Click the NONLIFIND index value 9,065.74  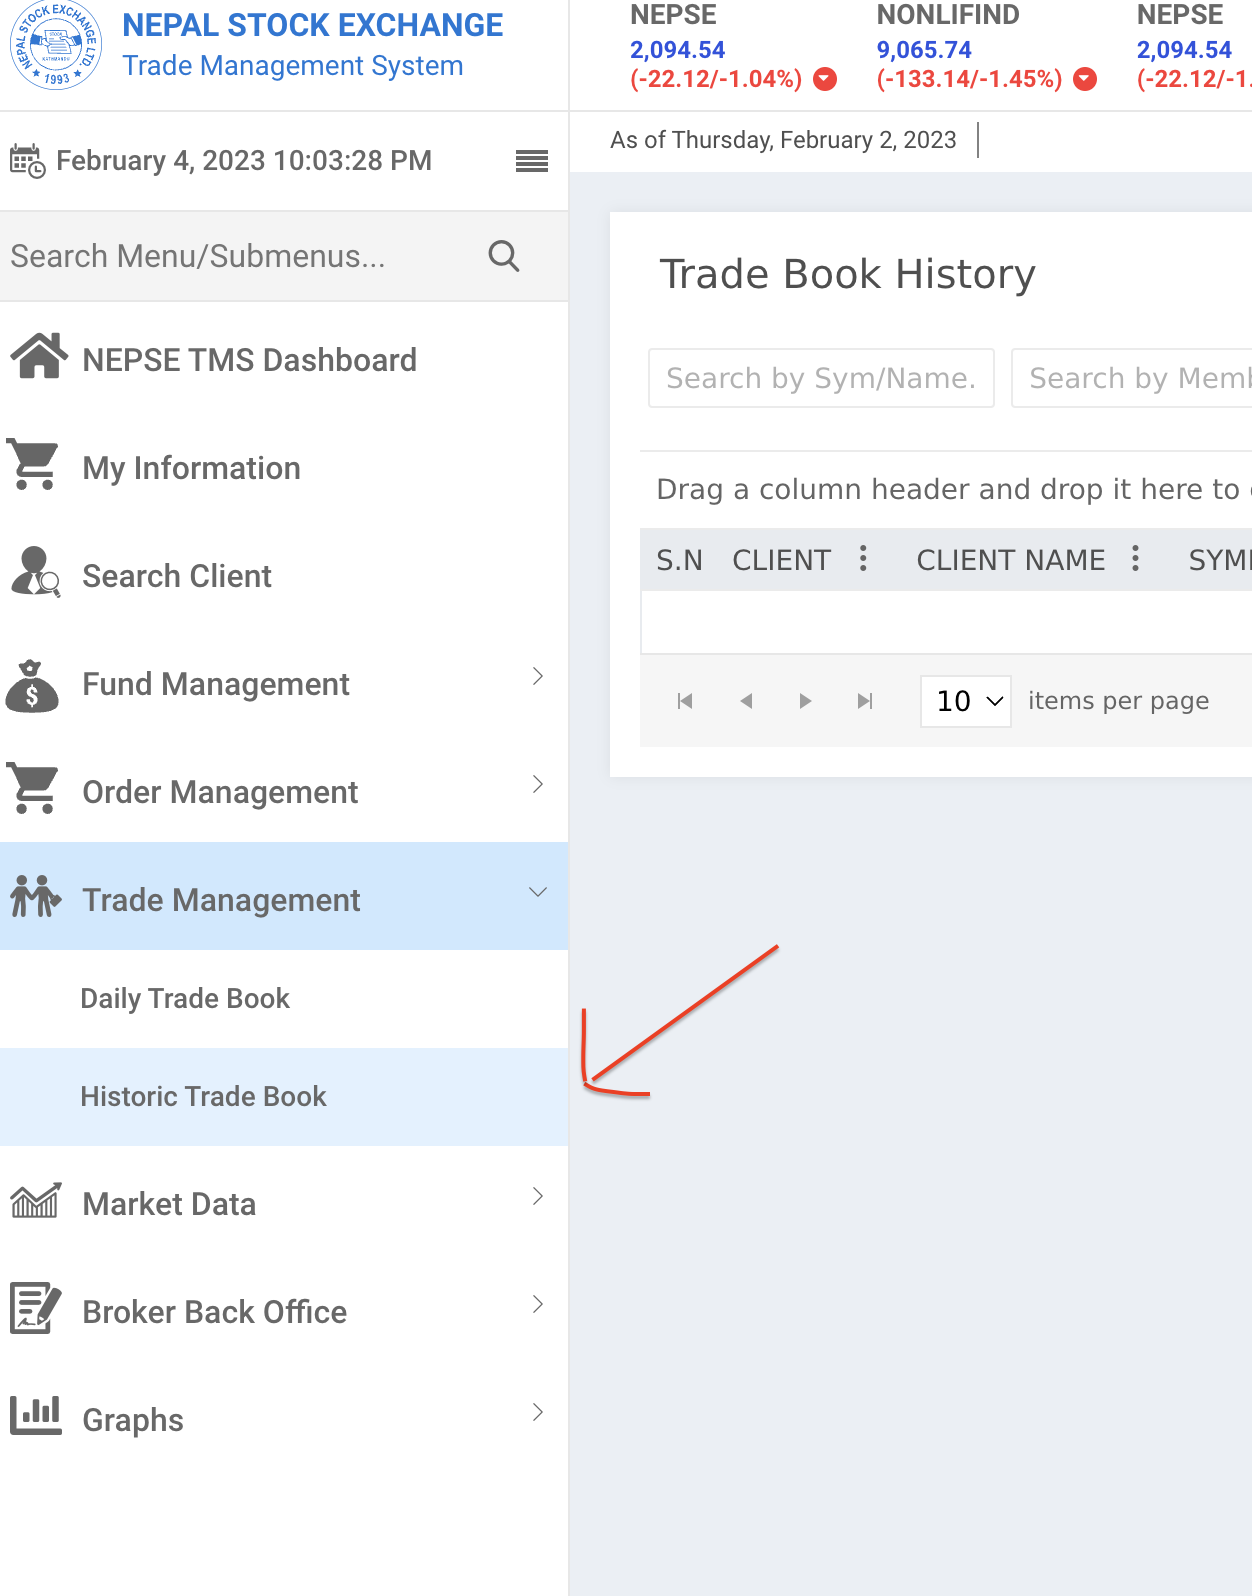pos(924,50)
